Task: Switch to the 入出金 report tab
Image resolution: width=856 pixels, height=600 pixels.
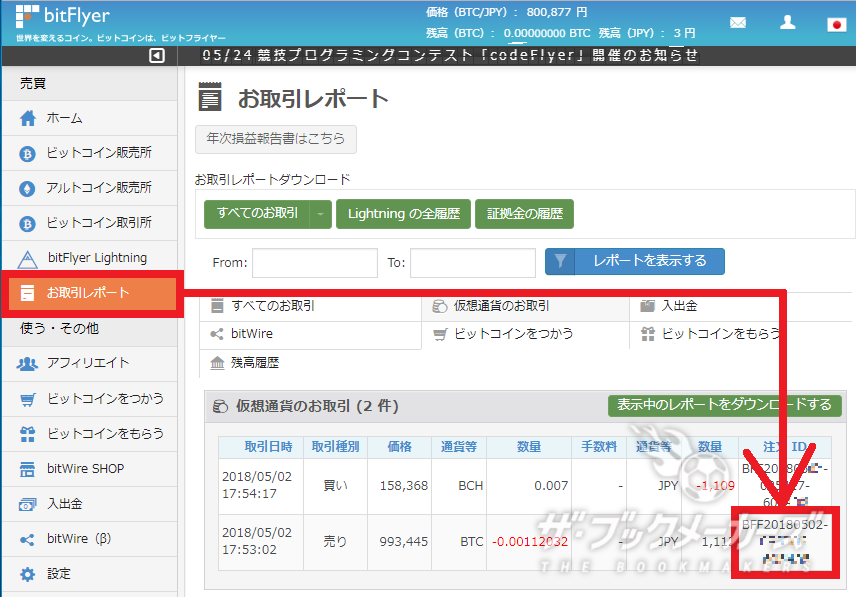Action: click(742, 306)
